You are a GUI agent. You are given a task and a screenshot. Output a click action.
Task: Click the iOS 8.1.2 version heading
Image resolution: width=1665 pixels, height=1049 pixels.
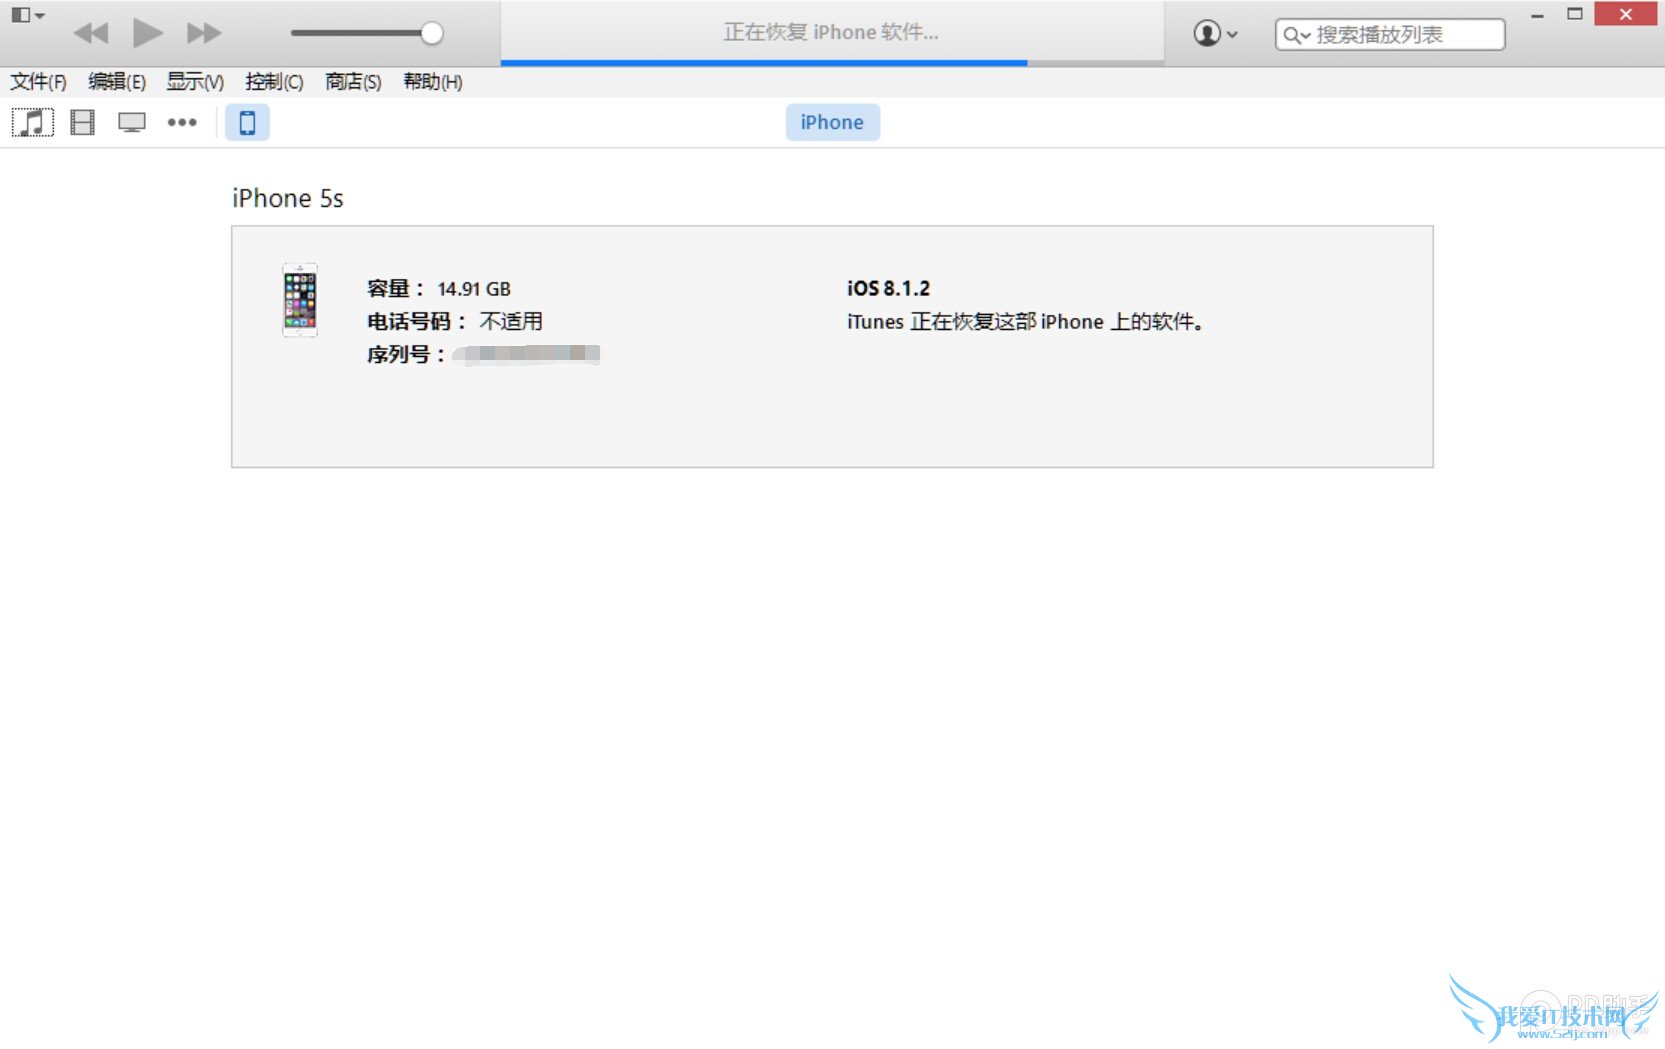tap(888, 288)
